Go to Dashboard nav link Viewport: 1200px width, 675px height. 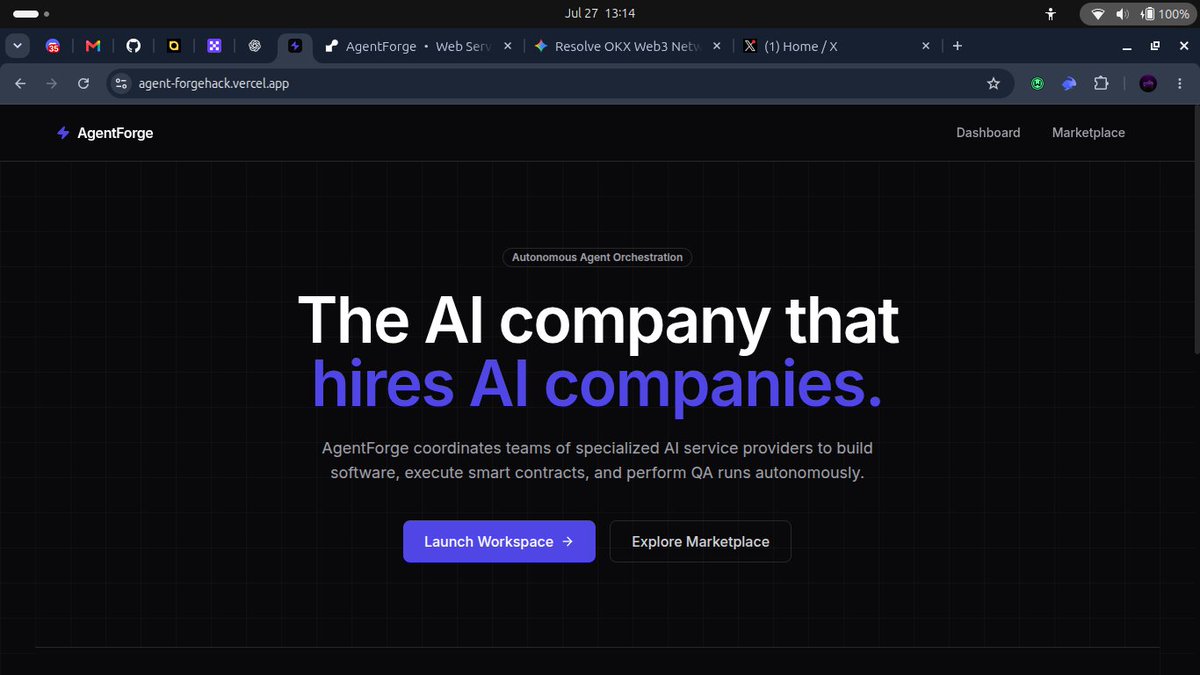(988, 133)
